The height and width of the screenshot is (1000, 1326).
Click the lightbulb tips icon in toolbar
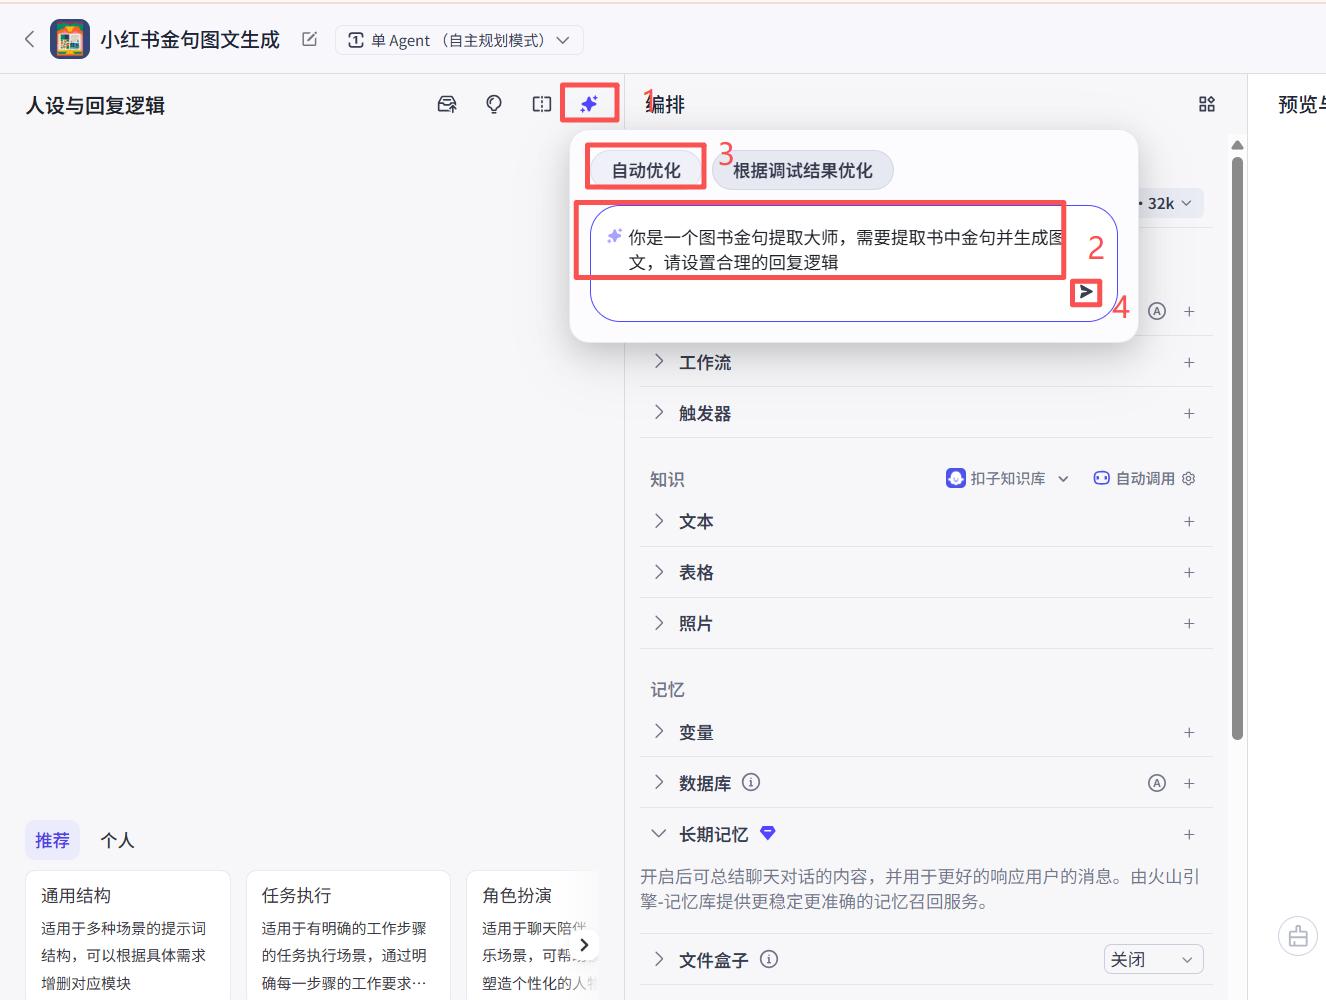[494, 103]
